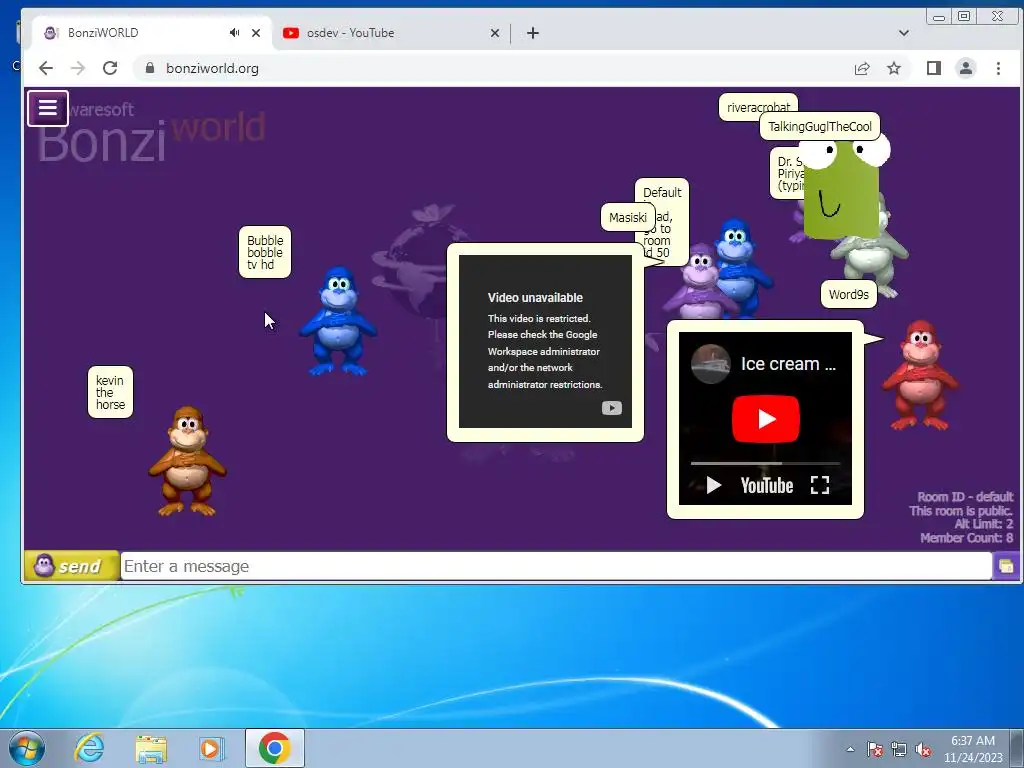
Task: Click the Chrome taskbar icon
Action: tap(274, 748)
